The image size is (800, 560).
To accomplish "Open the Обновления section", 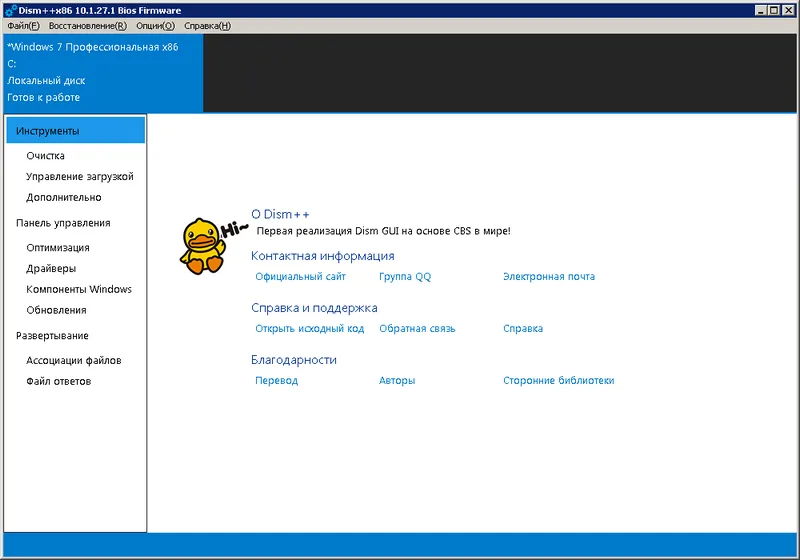I will [x=56, y=310].
